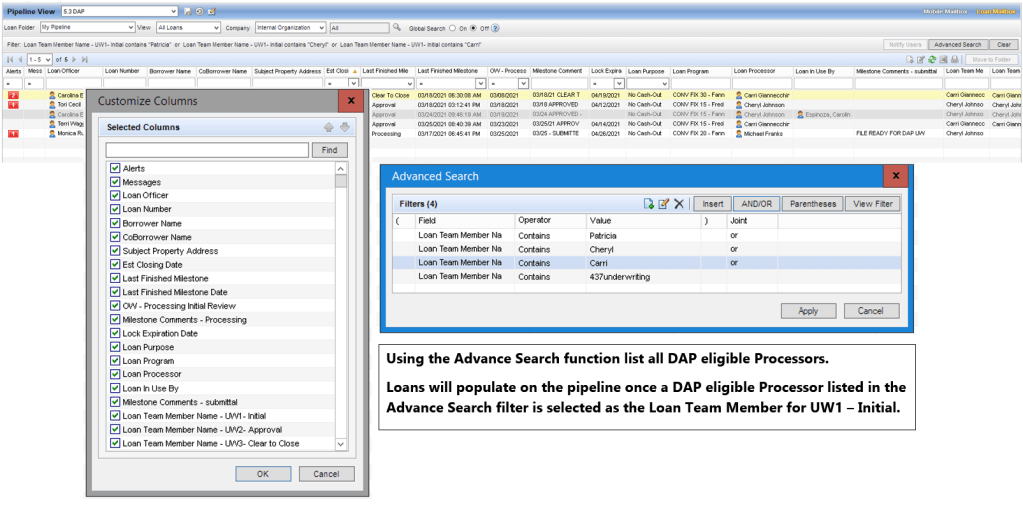Click the new filter icon in Advanced Search

649,204
